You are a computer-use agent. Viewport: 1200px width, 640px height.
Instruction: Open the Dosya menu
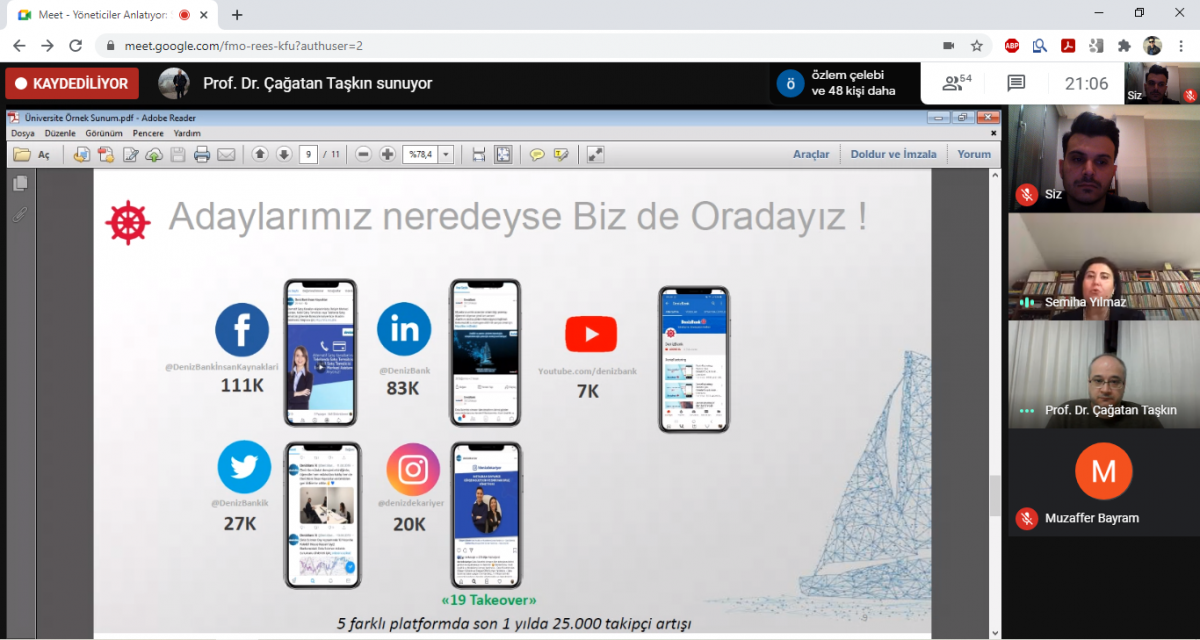[x=23, y=133]
